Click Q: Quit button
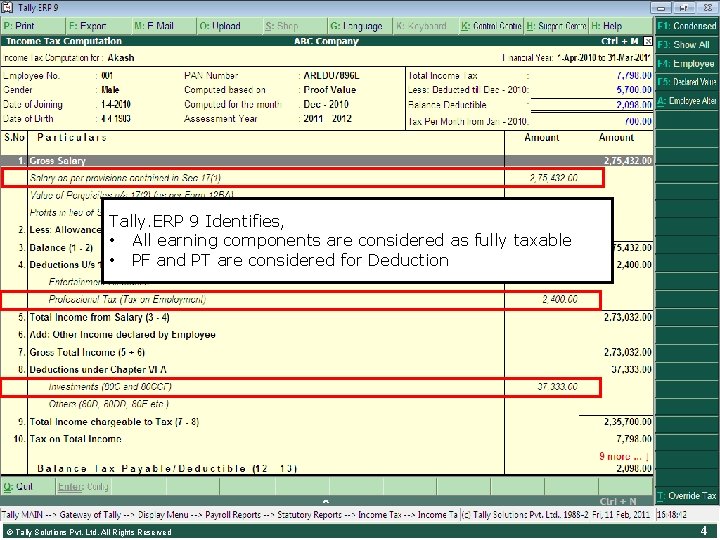Screen dimensions: 720x540 [x=28, y=486]
